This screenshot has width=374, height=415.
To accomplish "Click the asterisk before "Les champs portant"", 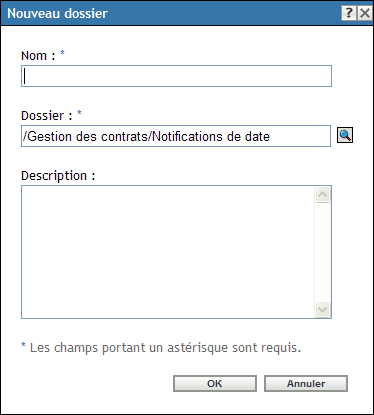I will click(23, 345).
